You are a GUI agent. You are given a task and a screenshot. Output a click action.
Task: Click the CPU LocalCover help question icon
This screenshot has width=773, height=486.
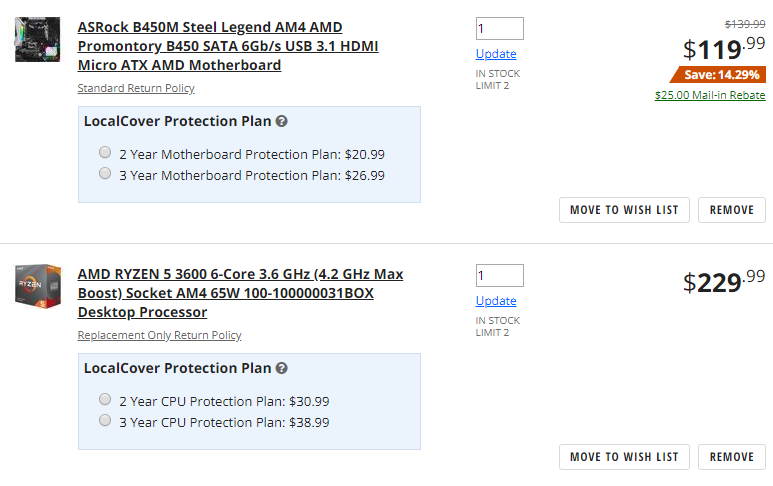click(x=281, y=368)
